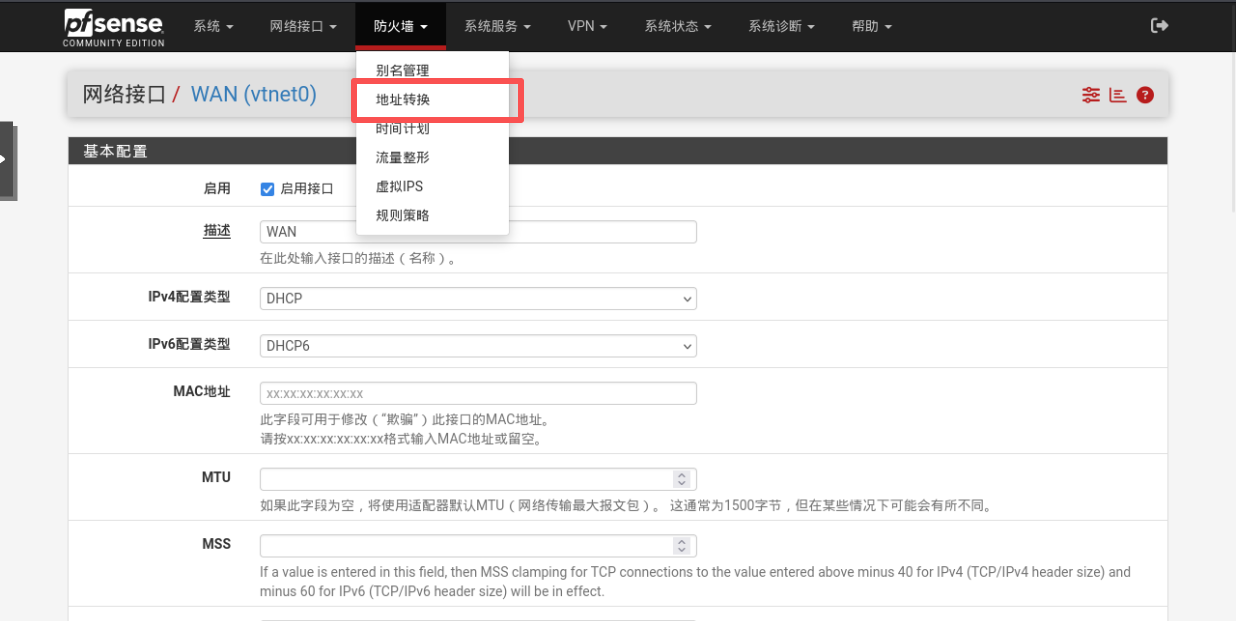Click the pfSense Community Edition logo

coord(113,27)
